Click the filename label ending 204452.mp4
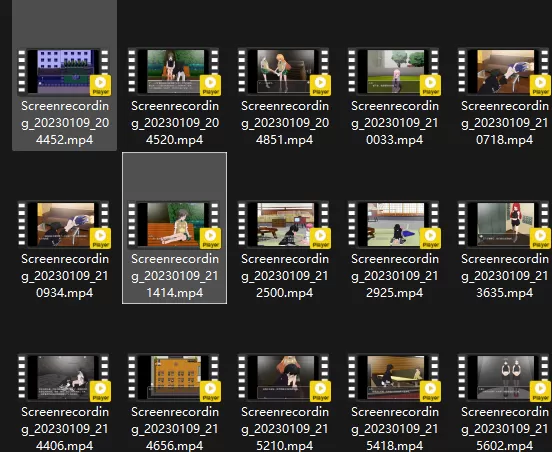 (65, 123)
